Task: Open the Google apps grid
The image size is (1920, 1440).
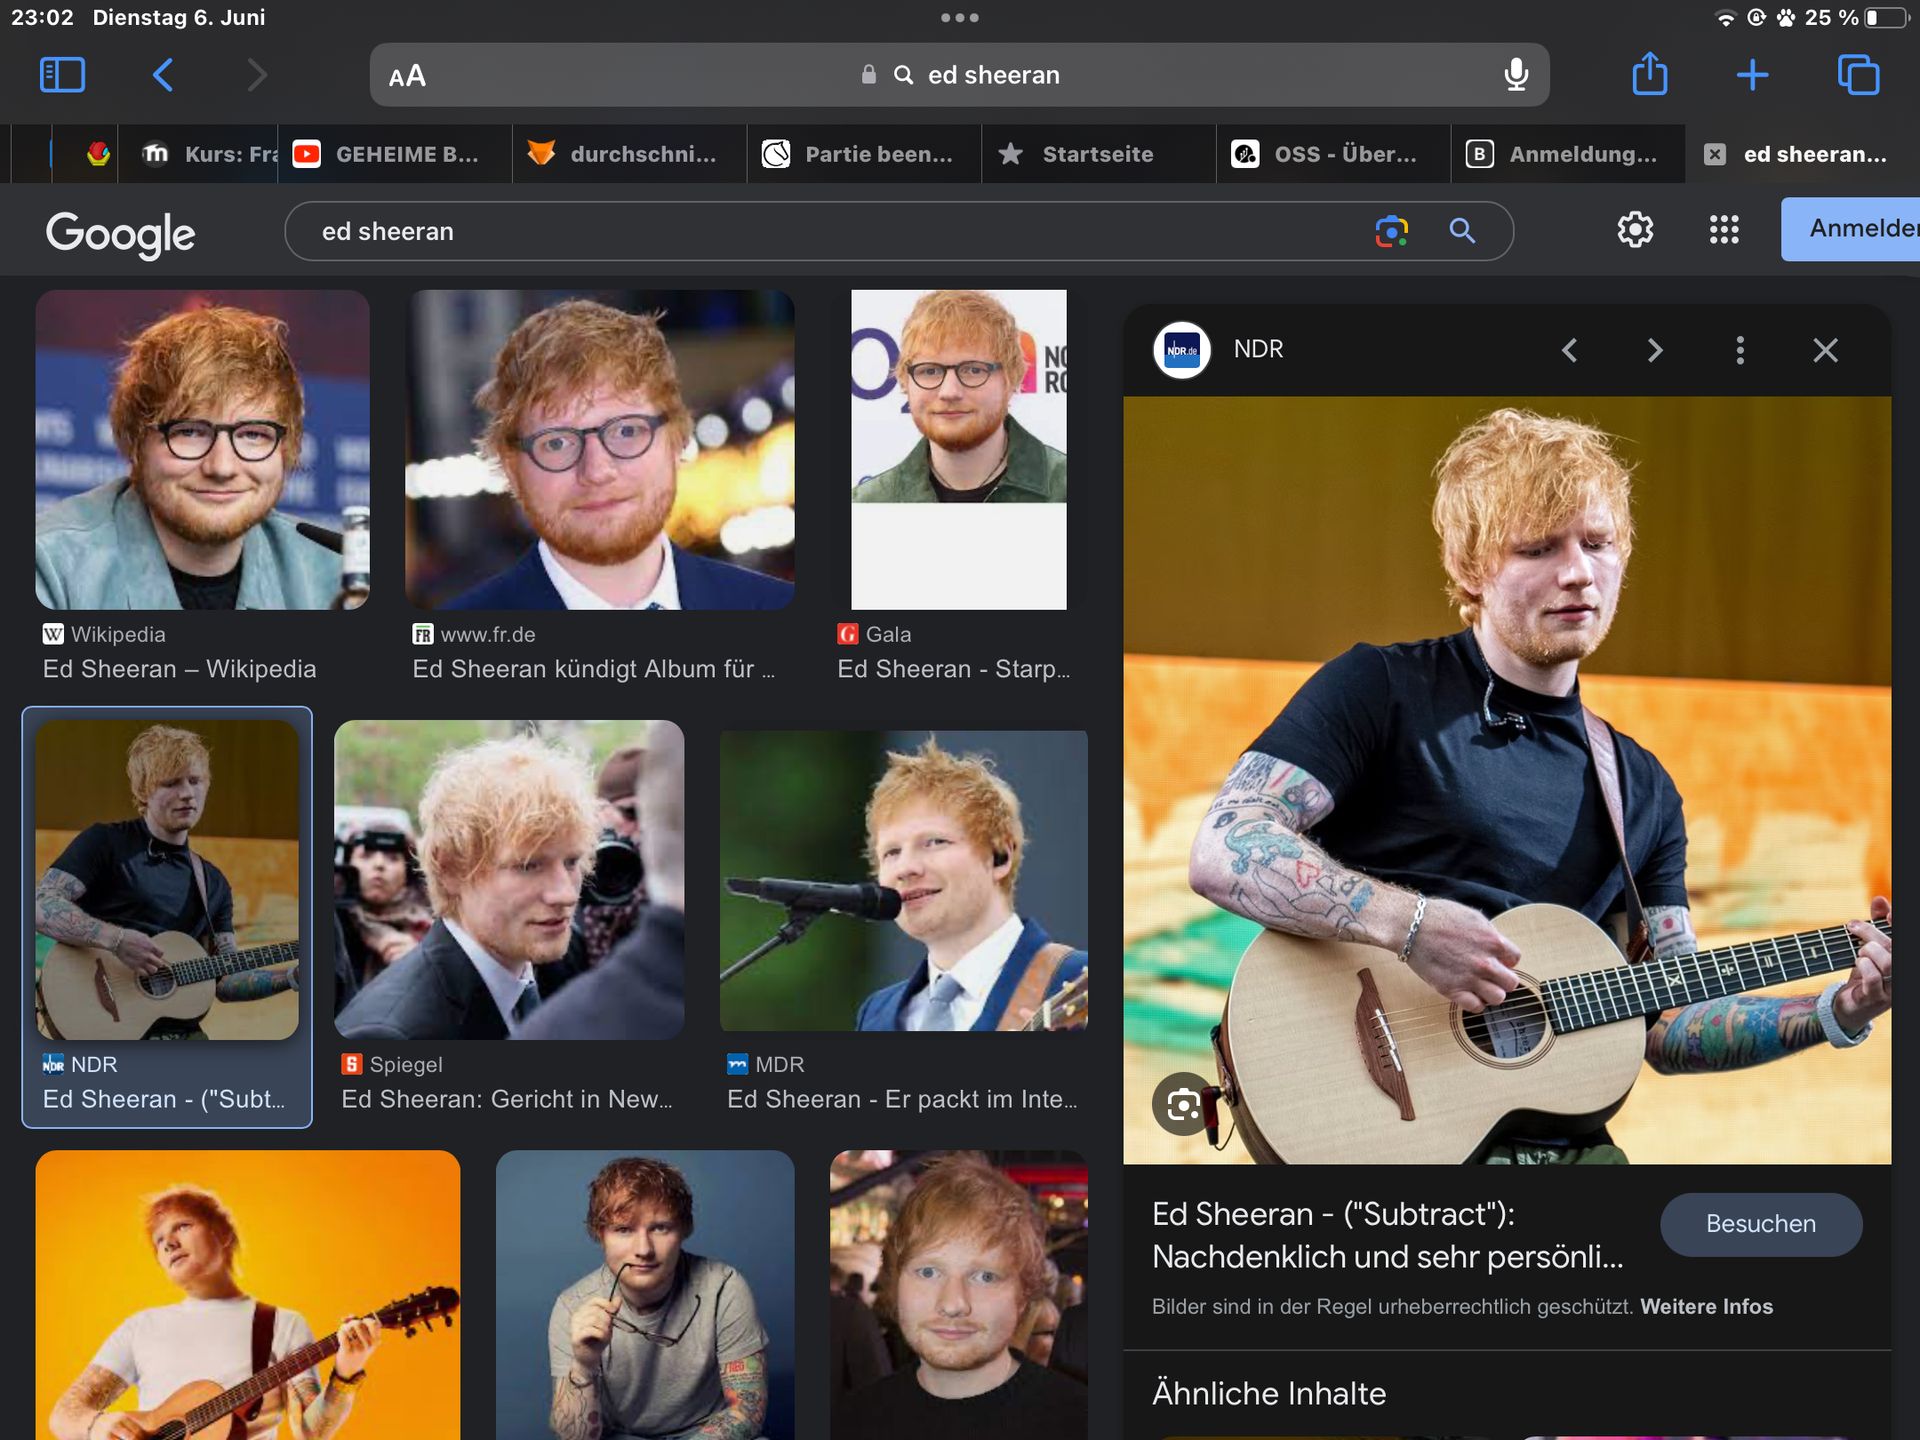Action: click(x=1724, y=230)
